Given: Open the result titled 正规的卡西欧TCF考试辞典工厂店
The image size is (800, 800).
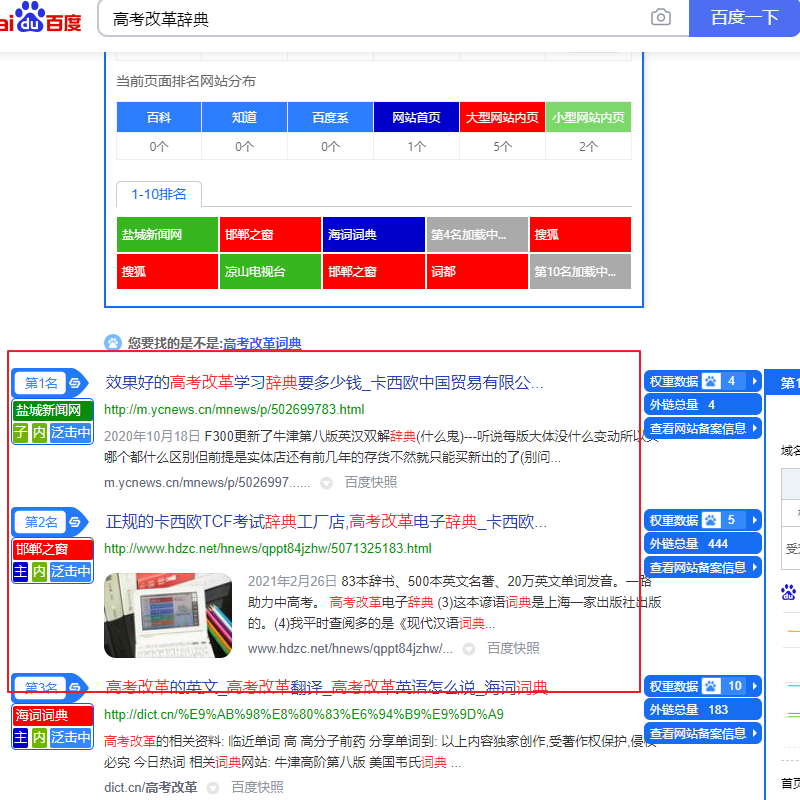Looking at the screenshot, I should (x=326, y=521).
